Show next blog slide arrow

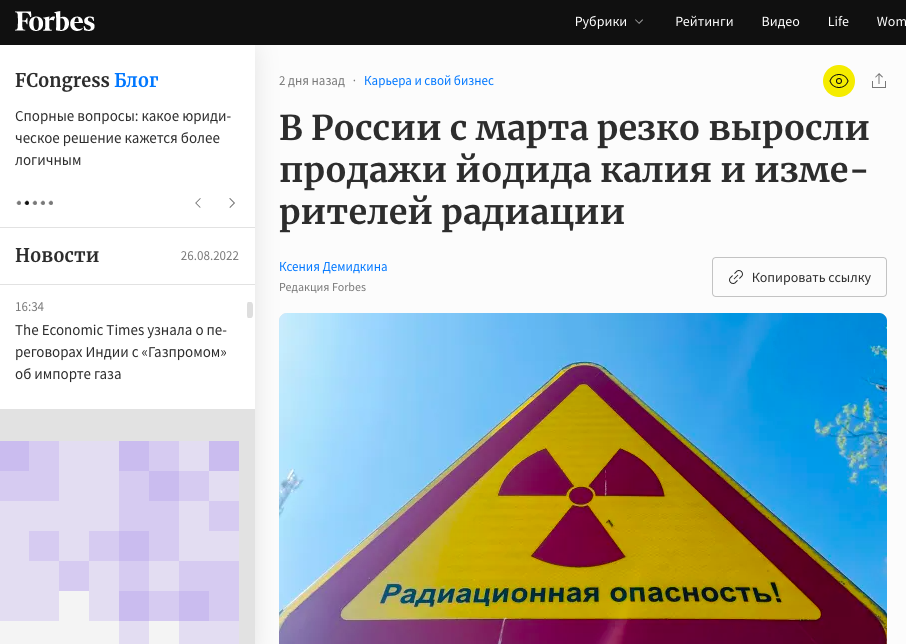pyautogui.click(x=232, y=203)
